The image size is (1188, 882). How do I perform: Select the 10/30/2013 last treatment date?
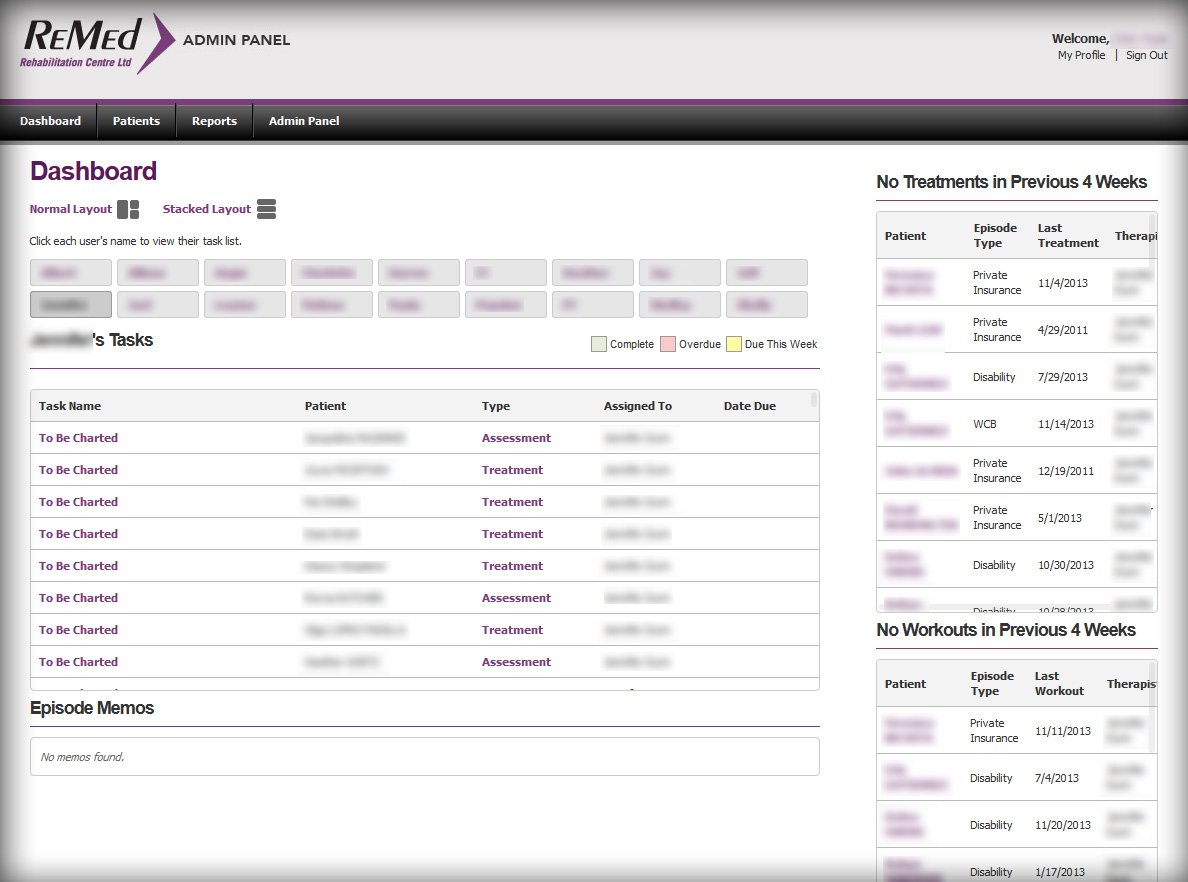1065,565
